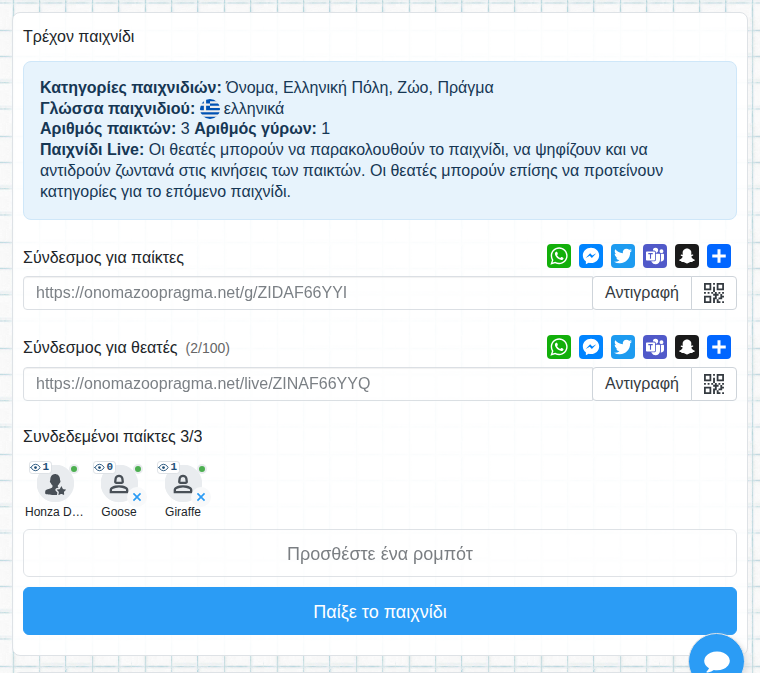Viewport: 760px width, 673px height.
Task: Start the game with Παίξε το παιχνίδι
Action: pyautogui.click(x=380, y=611)
